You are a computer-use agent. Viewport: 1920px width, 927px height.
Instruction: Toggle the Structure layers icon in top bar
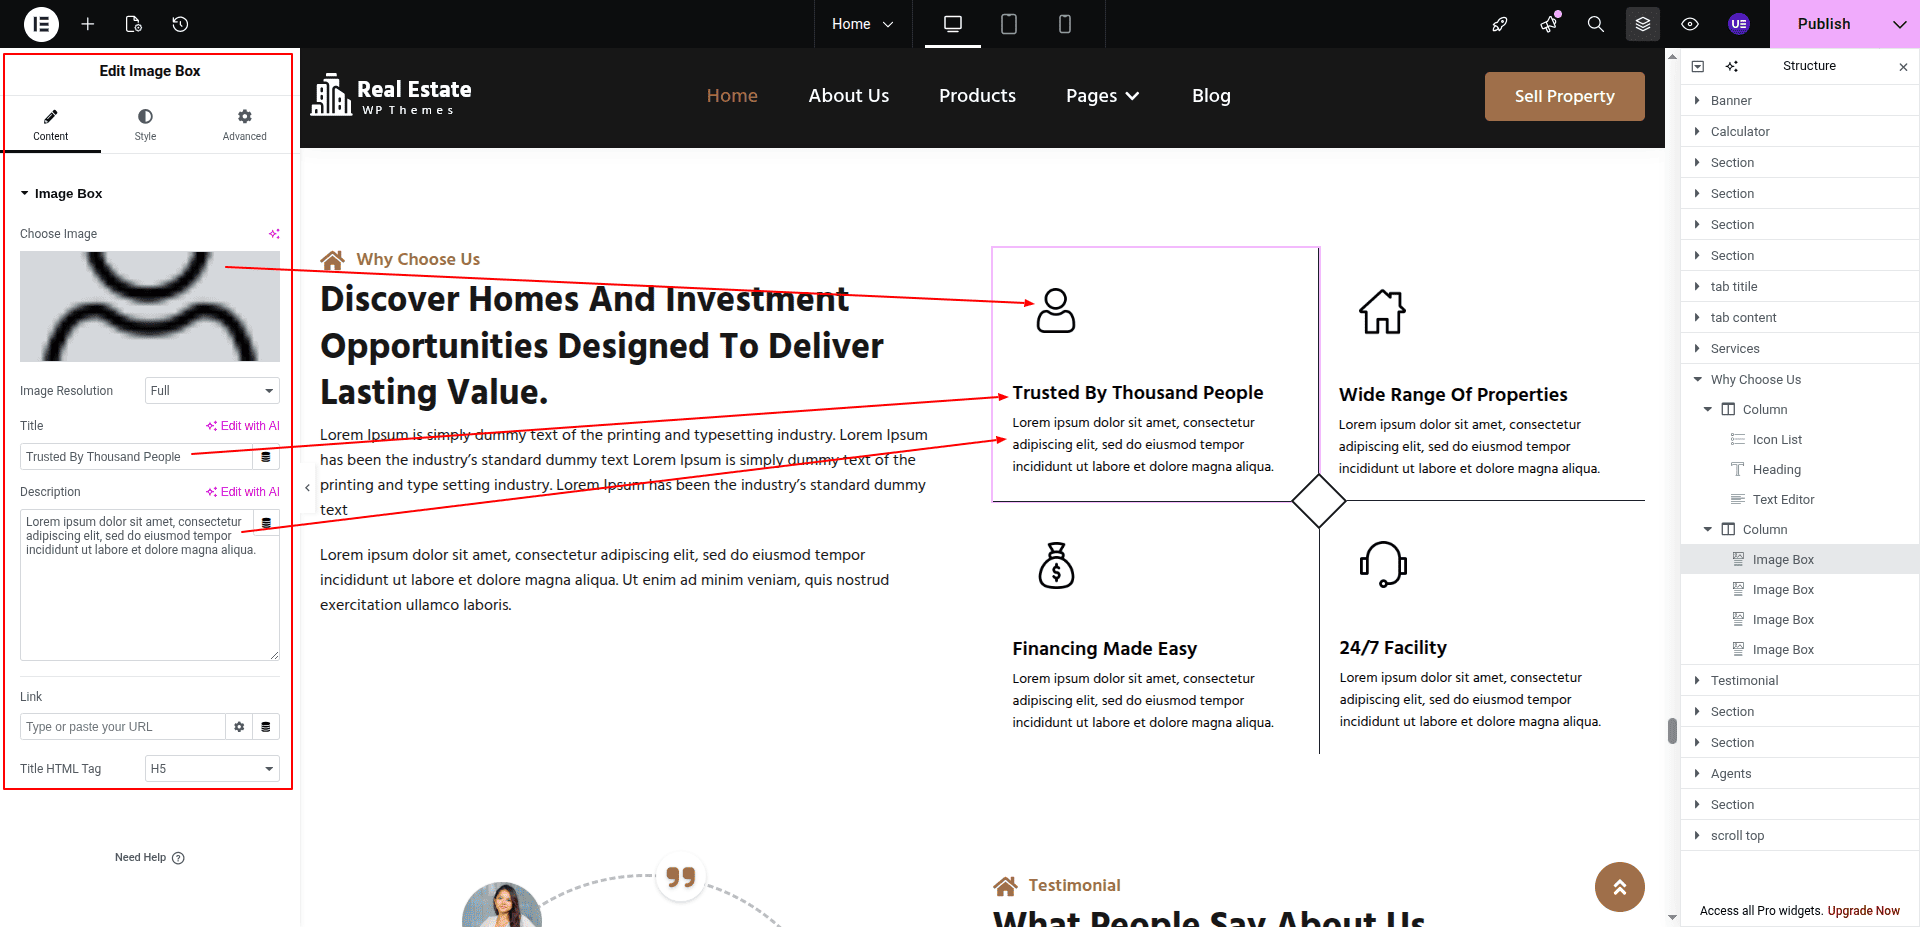point(1642,24)
